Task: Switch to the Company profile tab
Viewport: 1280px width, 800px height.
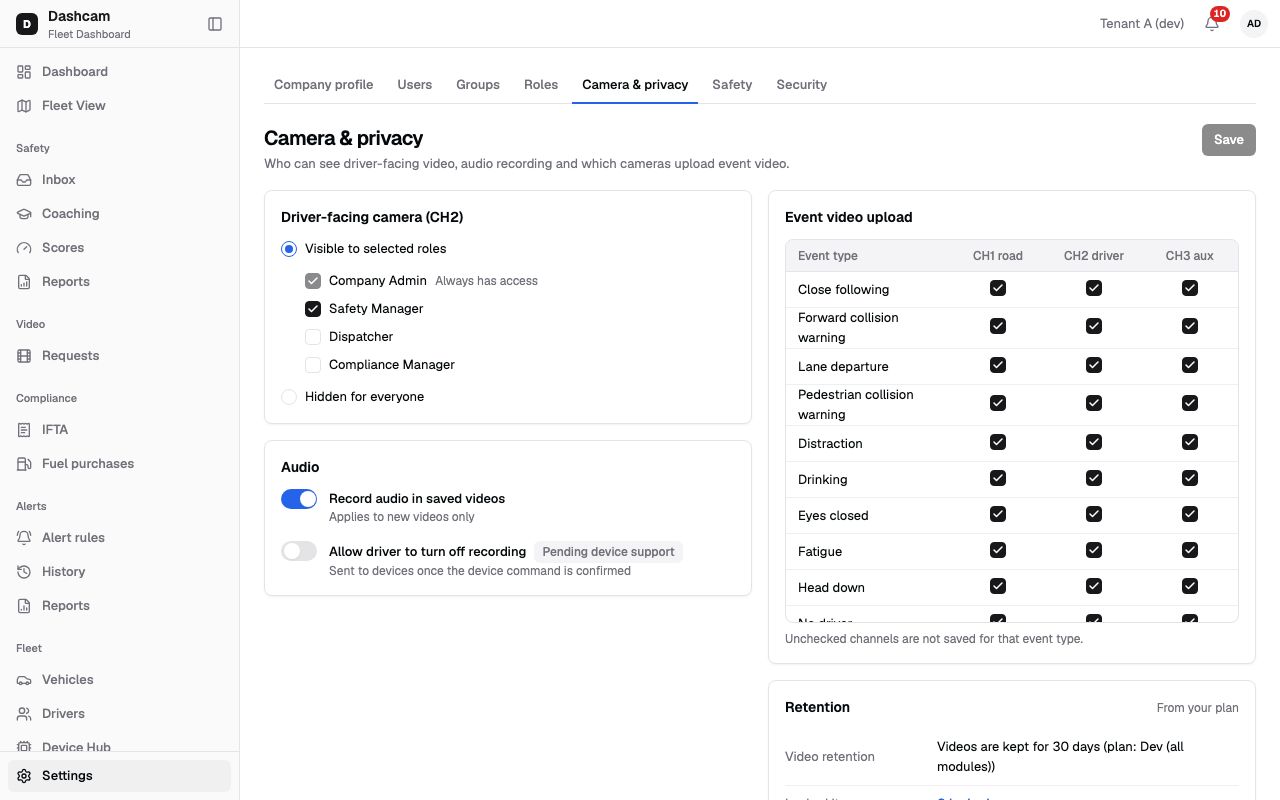Action: pyautogui.click(x=324, y=85)
